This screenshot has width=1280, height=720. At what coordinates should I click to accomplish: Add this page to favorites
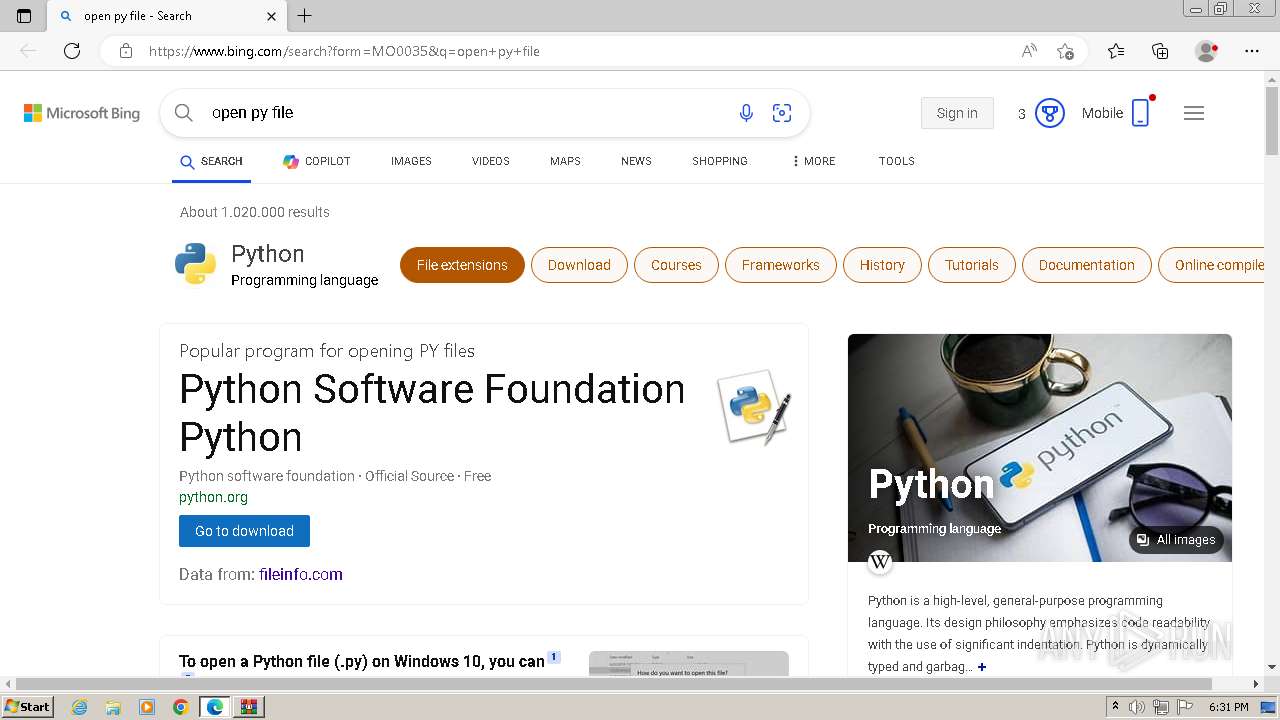[x=1066, y=51]
